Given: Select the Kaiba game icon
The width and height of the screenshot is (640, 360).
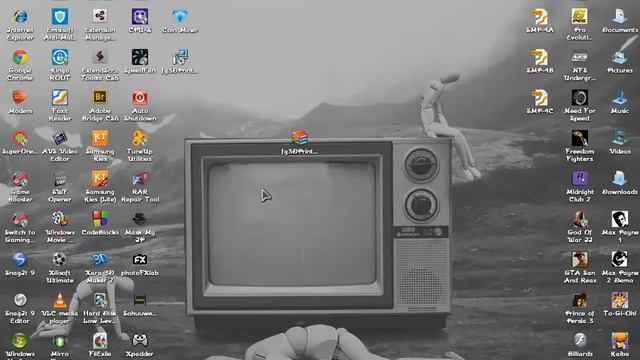Looking at the screenshot, I should [x=620, y=340].
